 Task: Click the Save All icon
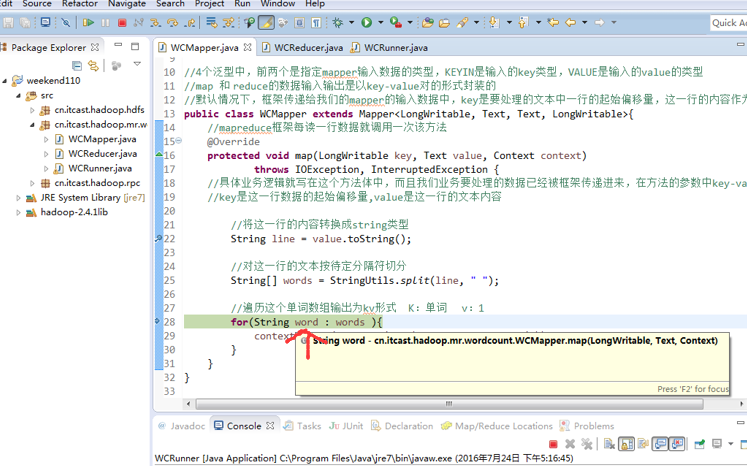pos(25,22)
